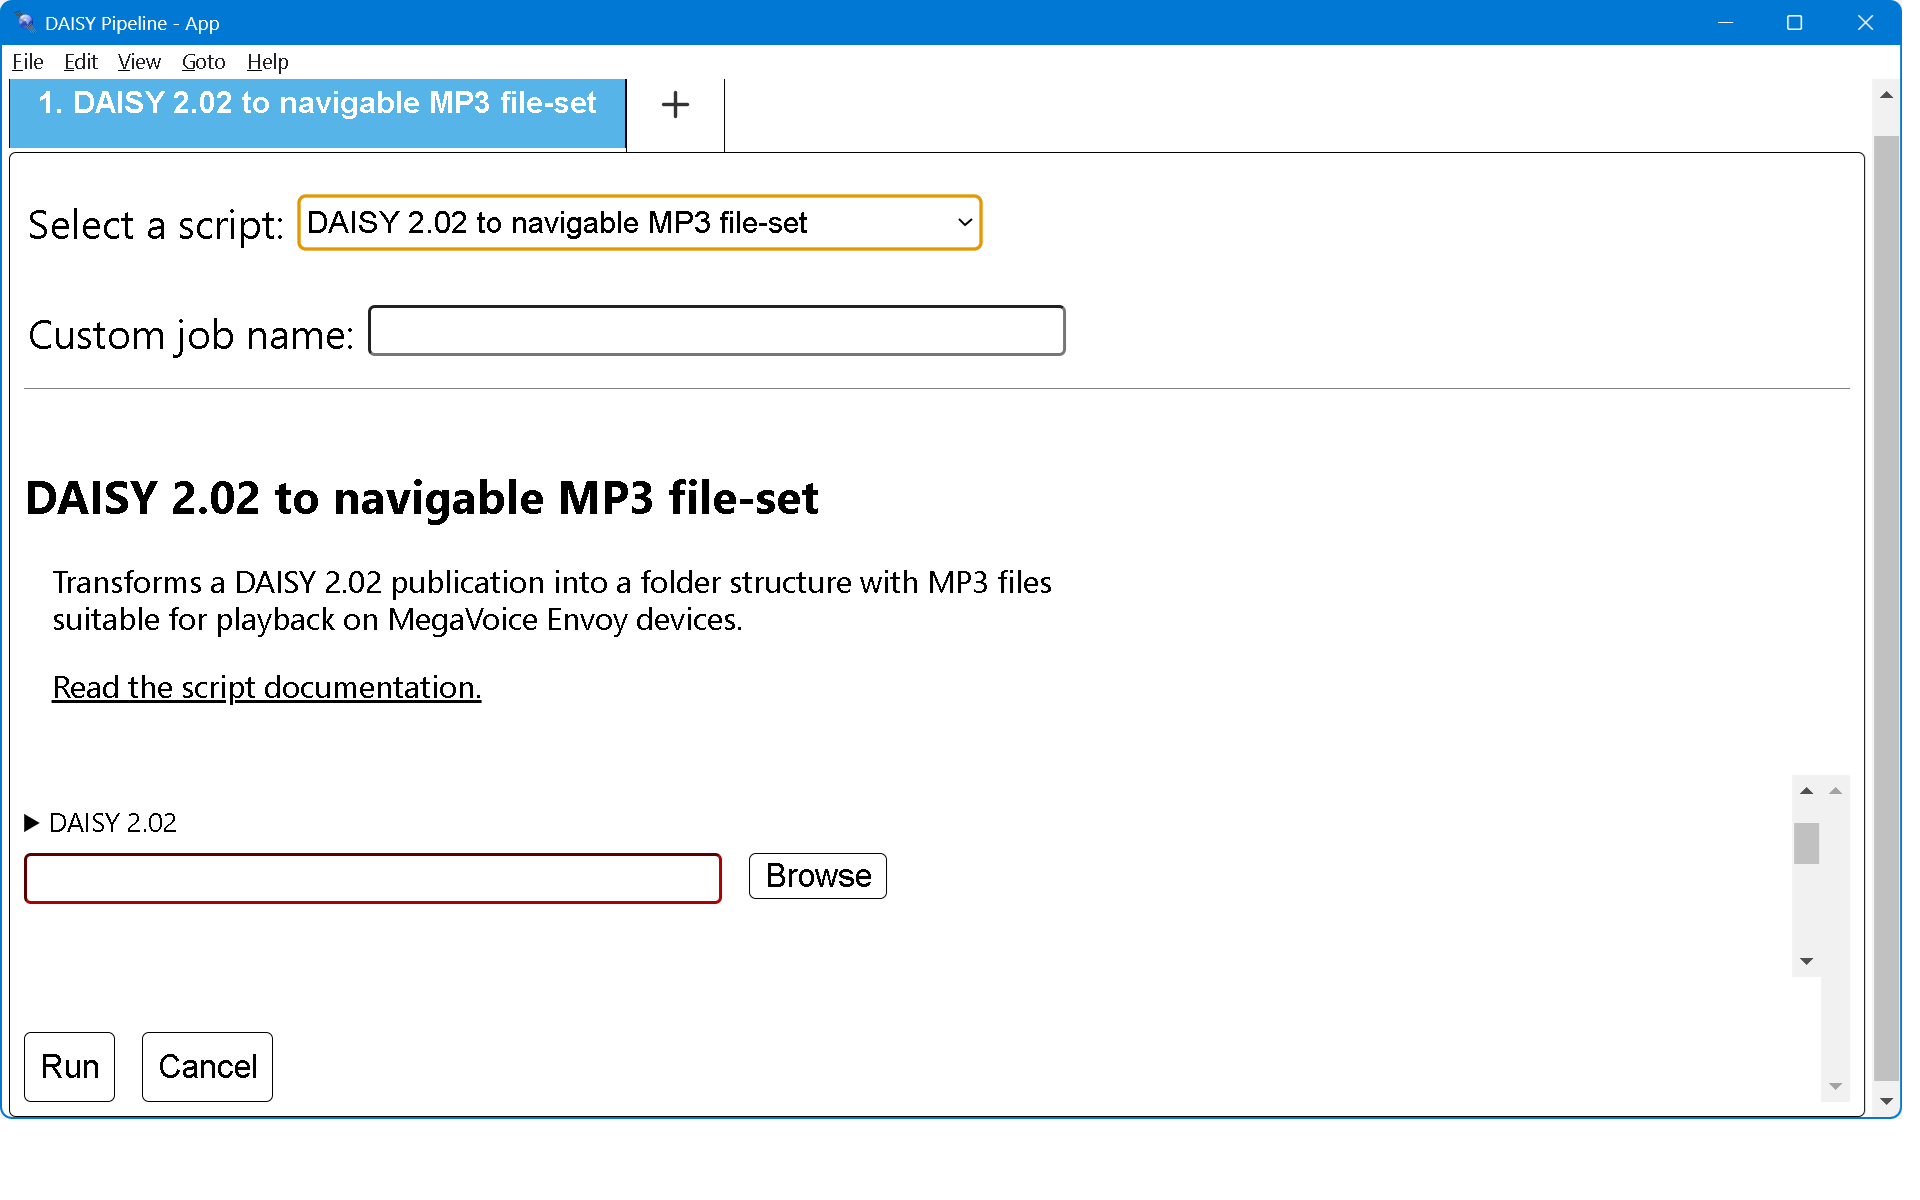The height and width of the screenshot is (1200, 1920).
Task: Click the main window scrollbar up arrow
Action: 1886,95
